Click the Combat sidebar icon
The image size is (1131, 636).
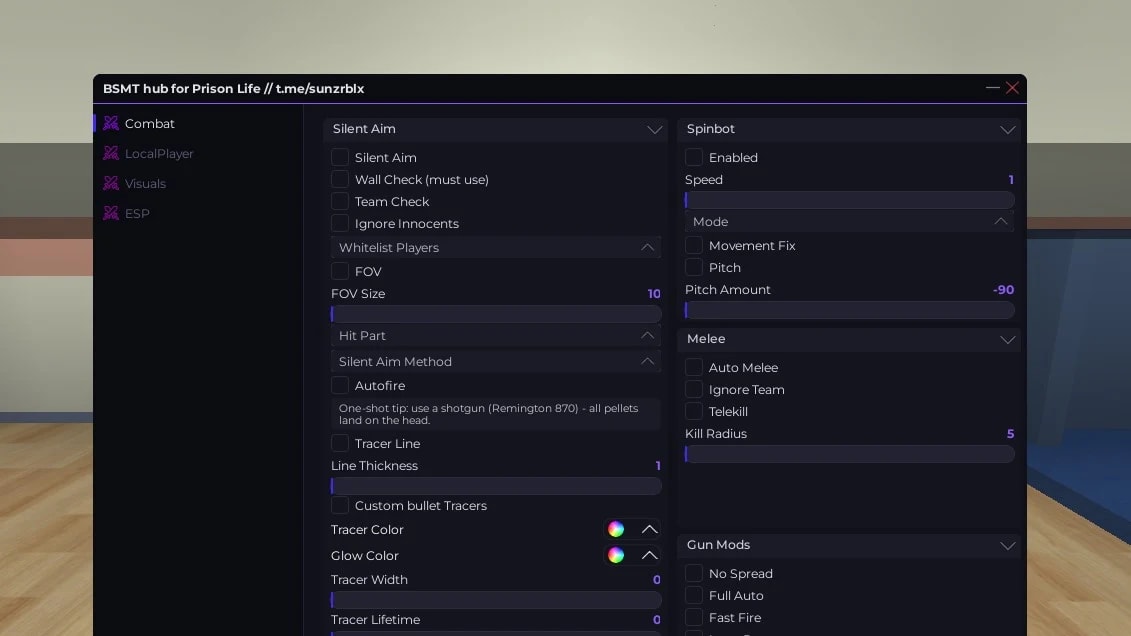click(x=110, y=123)
